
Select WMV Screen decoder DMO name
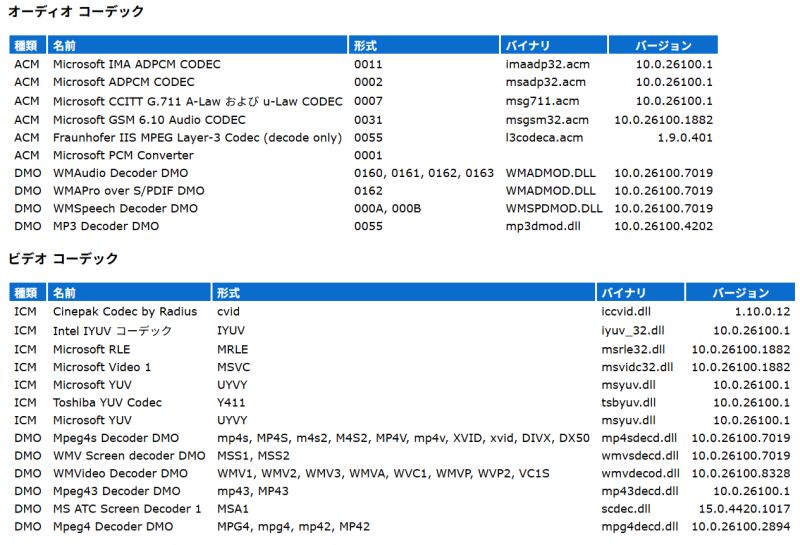(x=129, y=456)
